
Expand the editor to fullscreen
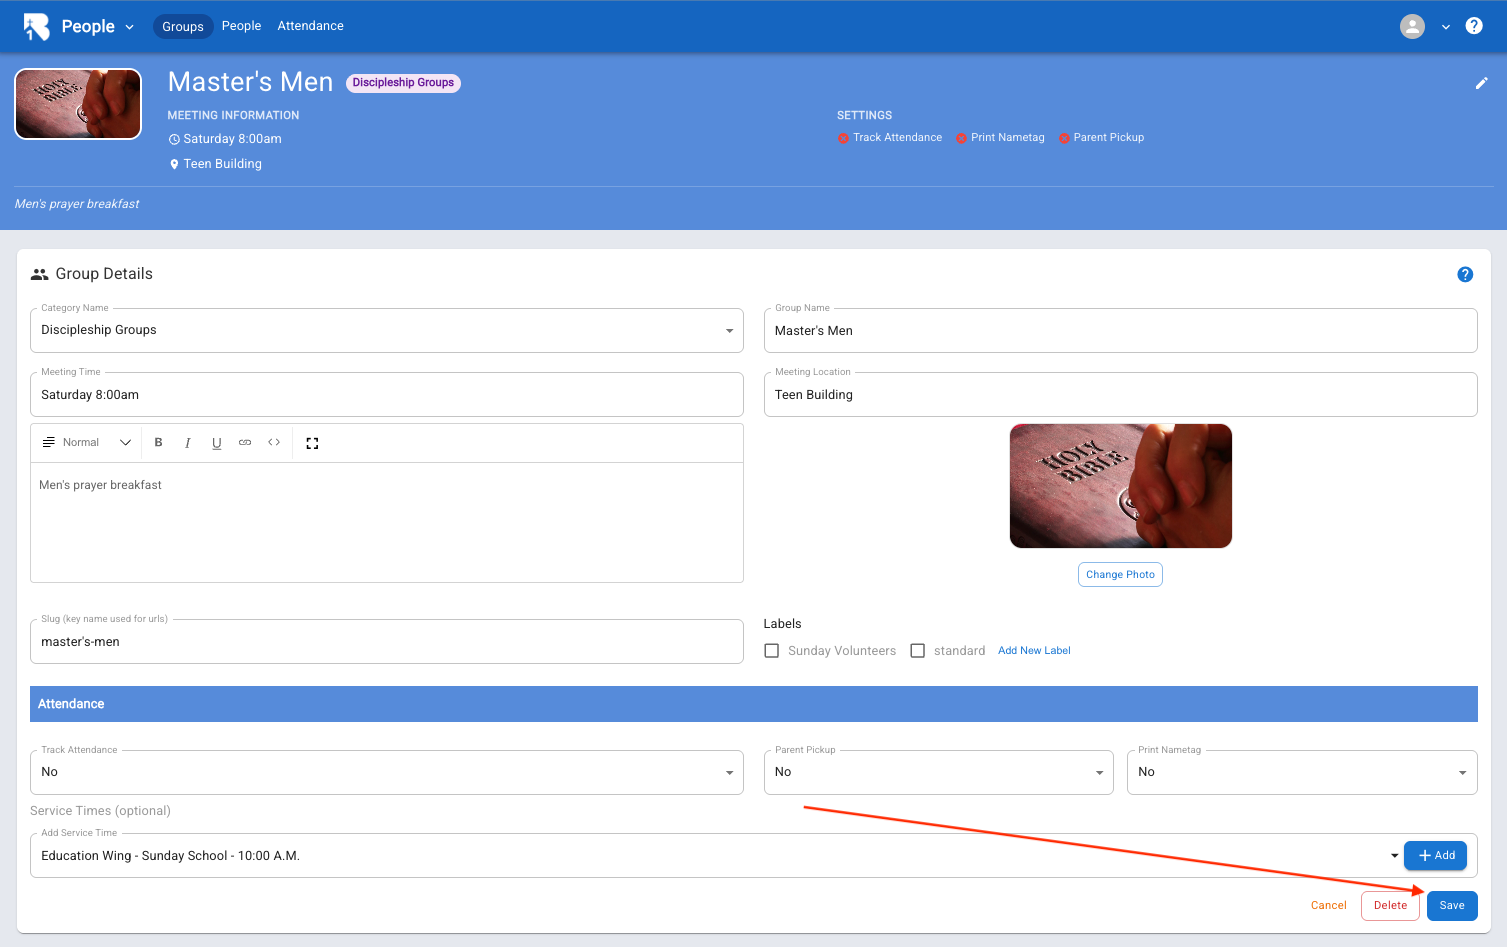pyautogui.click(x=312, y=443)
